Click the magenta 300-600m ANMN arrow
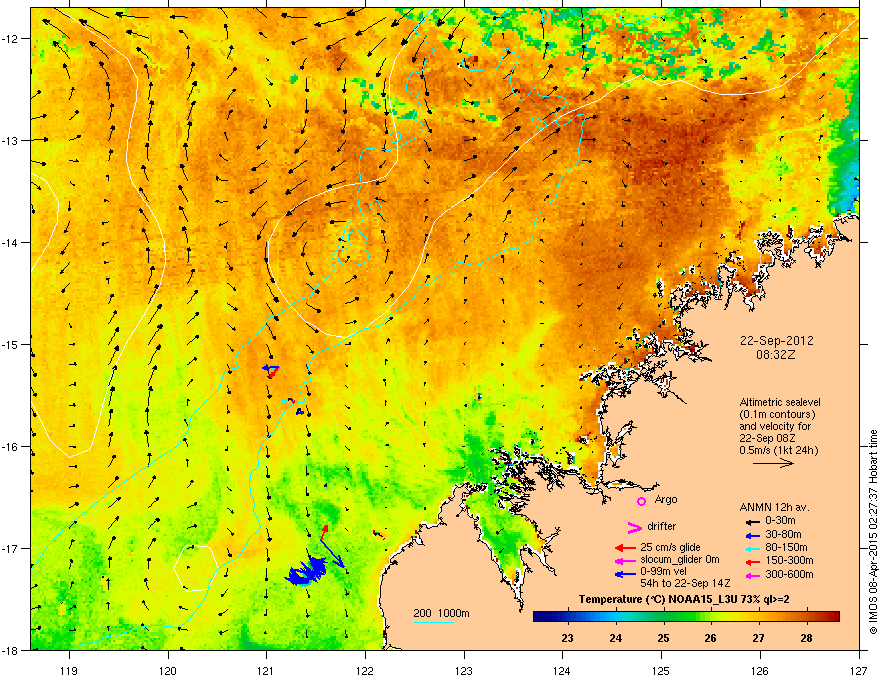Viewport: 880px width, 680px height. [751, 576]
